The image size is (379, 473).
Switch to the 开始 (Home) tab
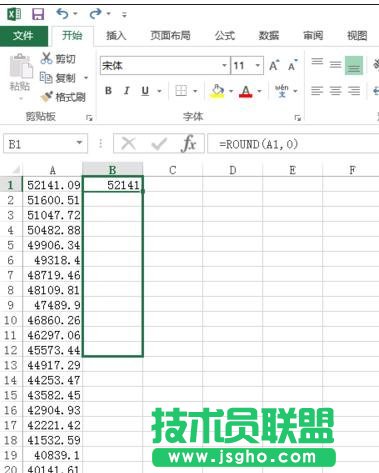[x=72, y=35]
